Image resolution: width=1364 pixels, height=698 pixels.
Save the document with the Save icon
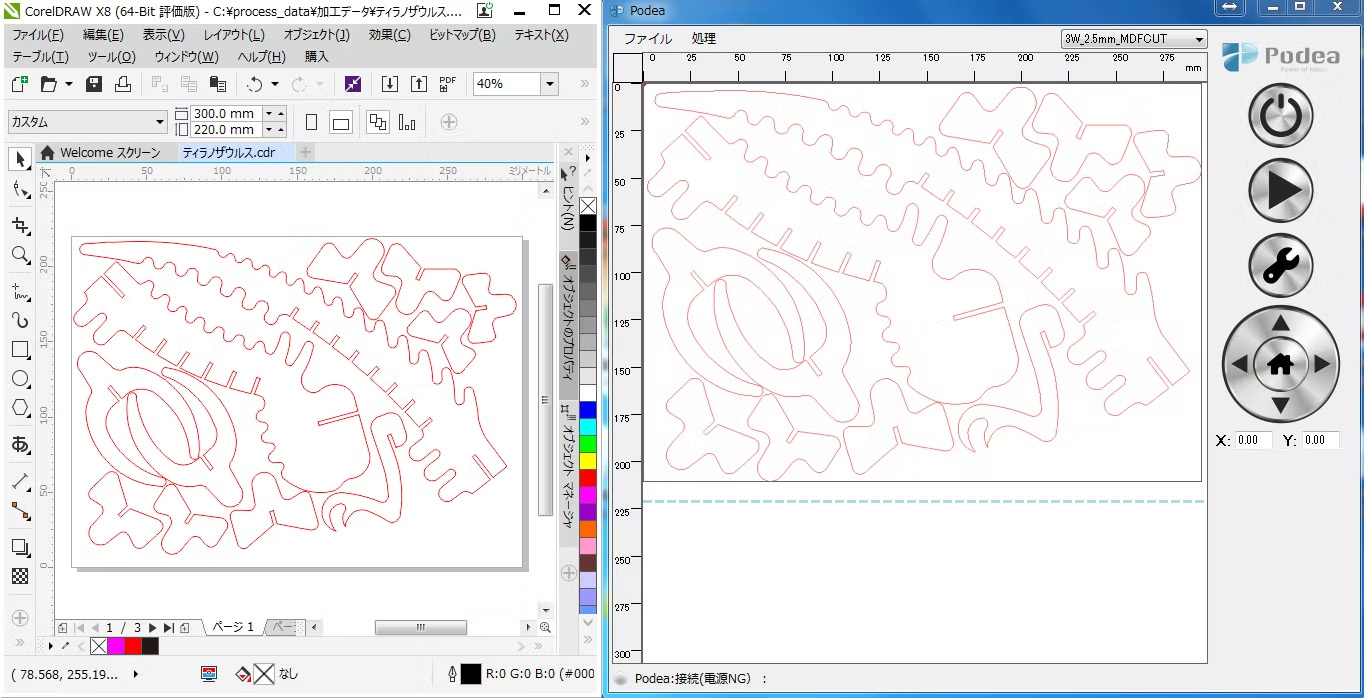(x=93, y=83)
